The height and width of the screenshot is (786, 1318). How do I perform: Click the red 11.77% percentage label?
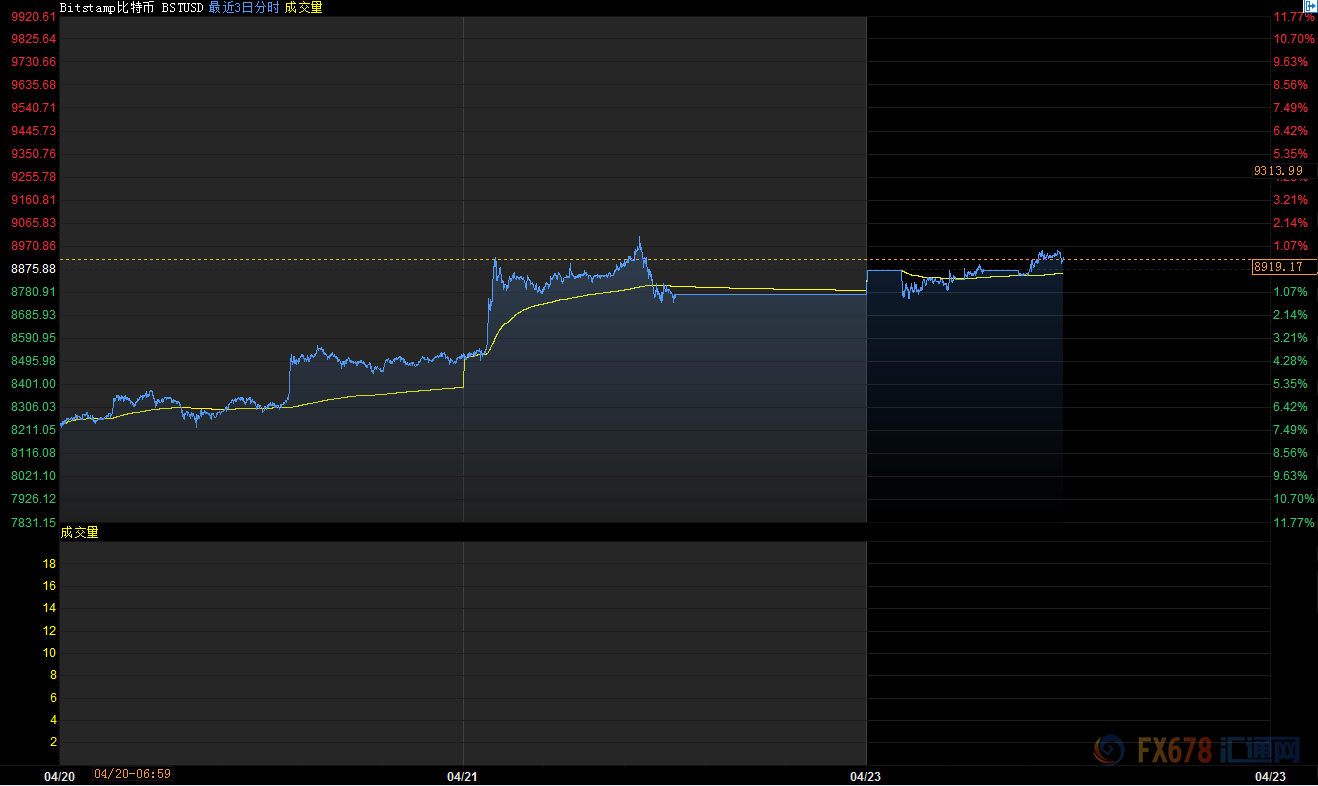pos(1294,17)
